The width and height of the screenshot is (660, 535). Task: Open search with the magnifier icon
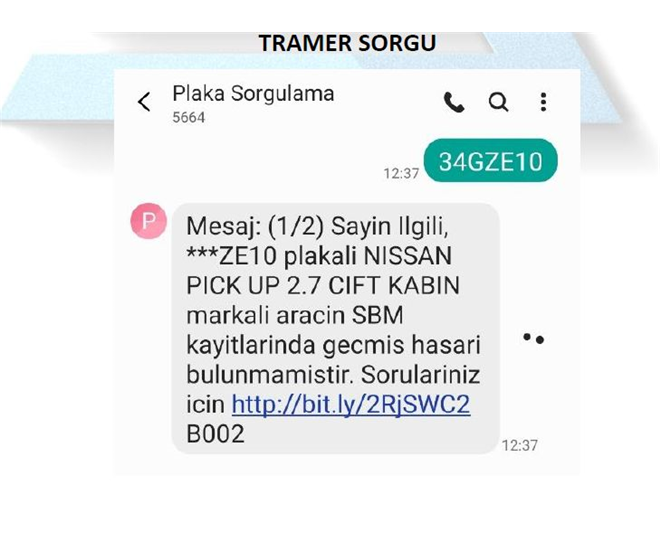coord(498,102)
